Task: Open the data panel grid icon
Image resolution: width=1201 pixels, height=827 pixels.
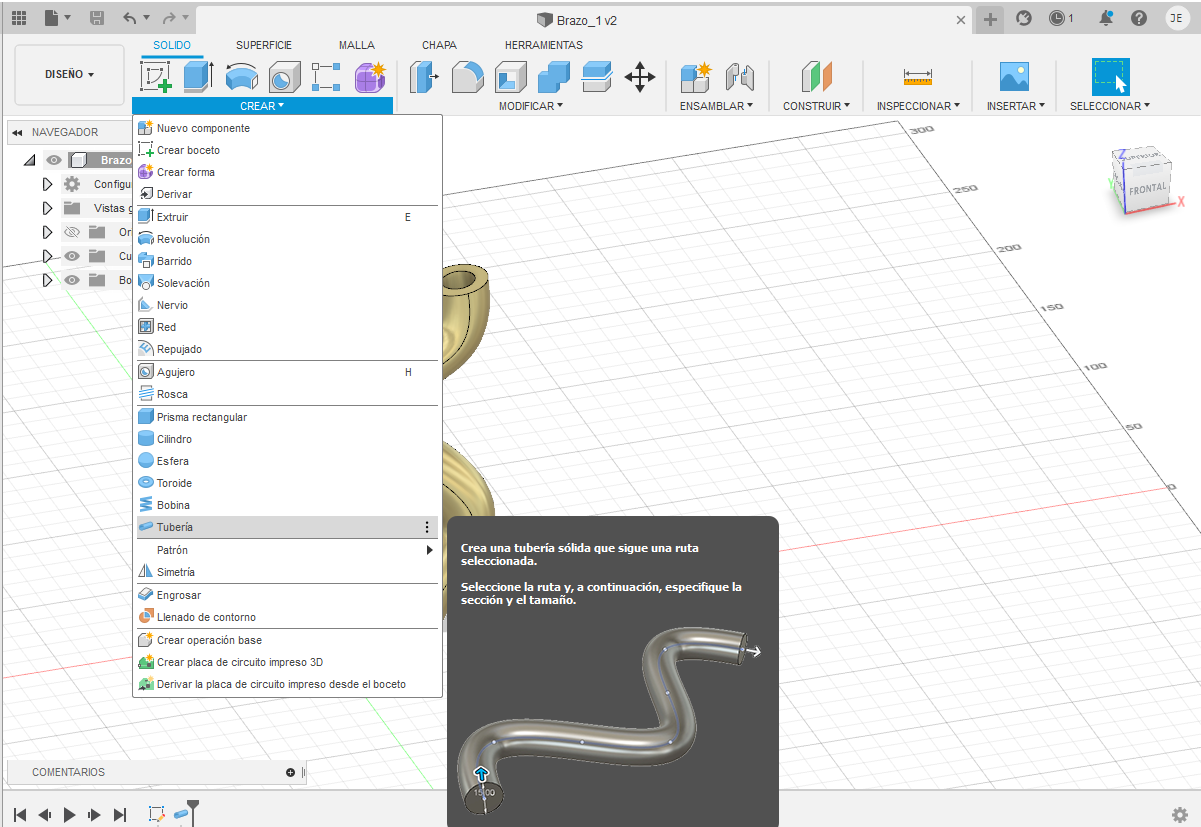Action: tap(19, 18)
